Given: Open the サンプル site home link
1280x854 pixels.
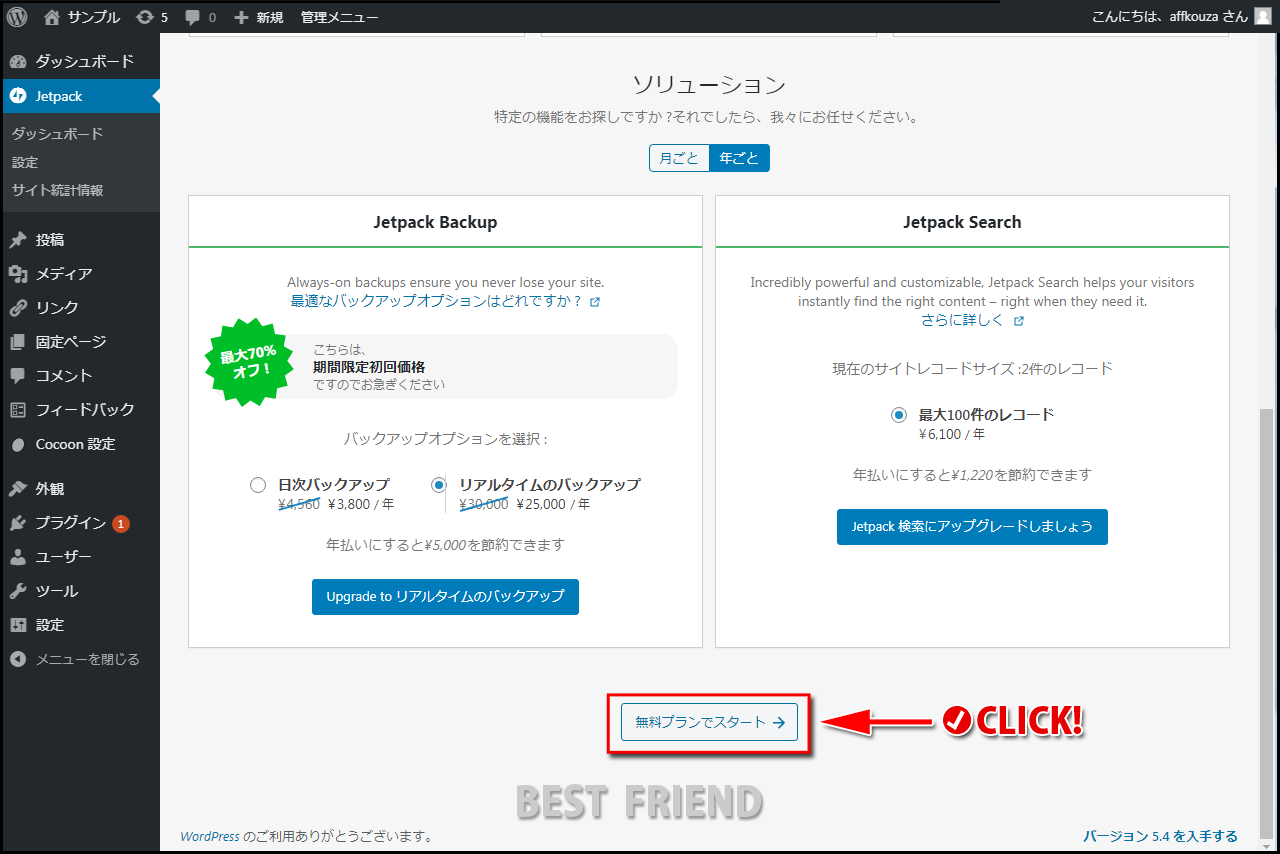Looking at the screenshot, I should (82, 17).
